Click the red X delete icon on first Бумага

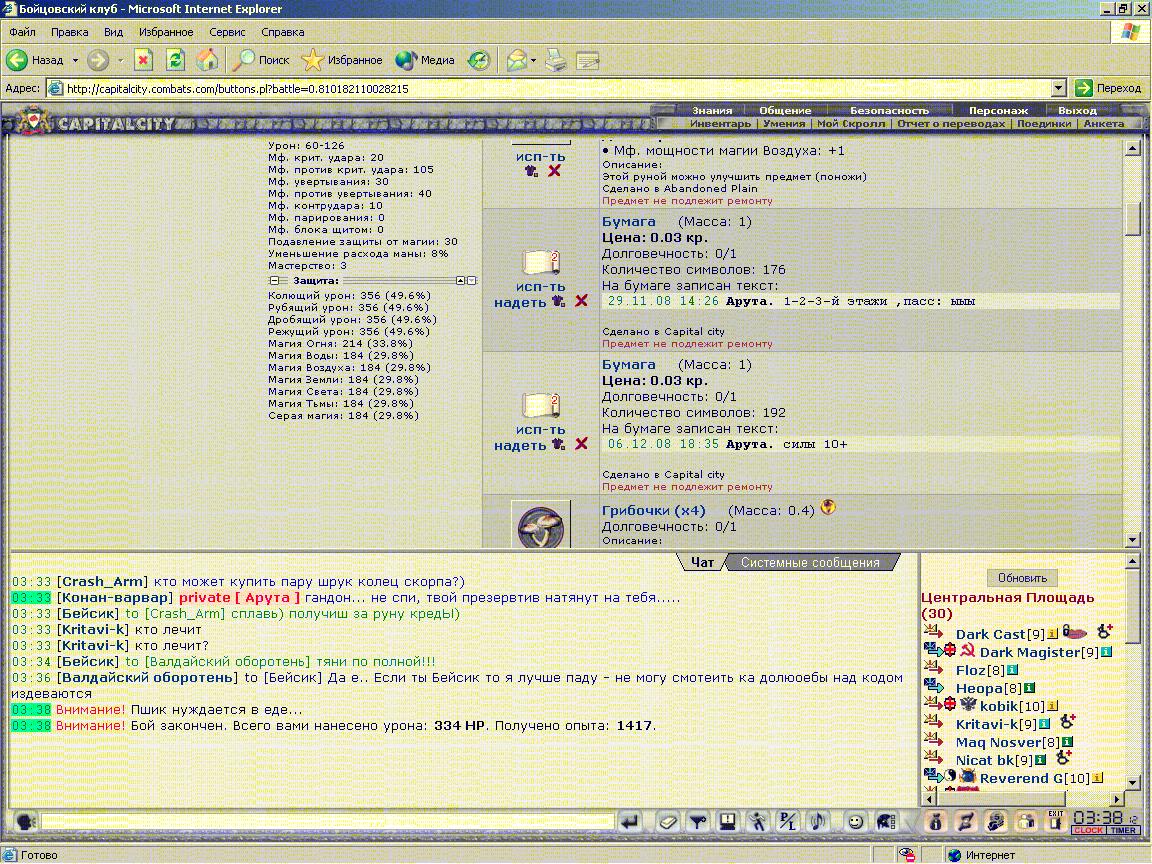click(581, 300)
